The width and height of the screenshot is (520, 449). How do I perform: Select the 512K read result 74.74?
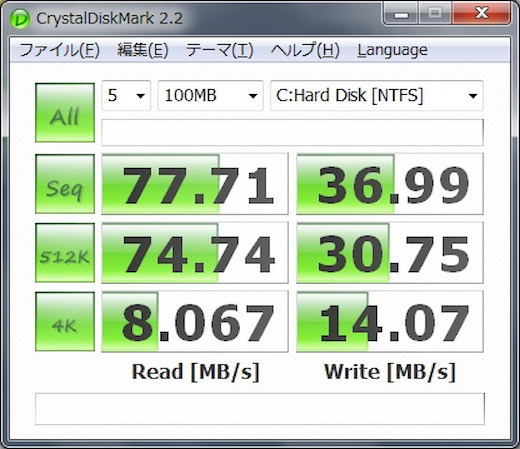[x=195, y=253]
